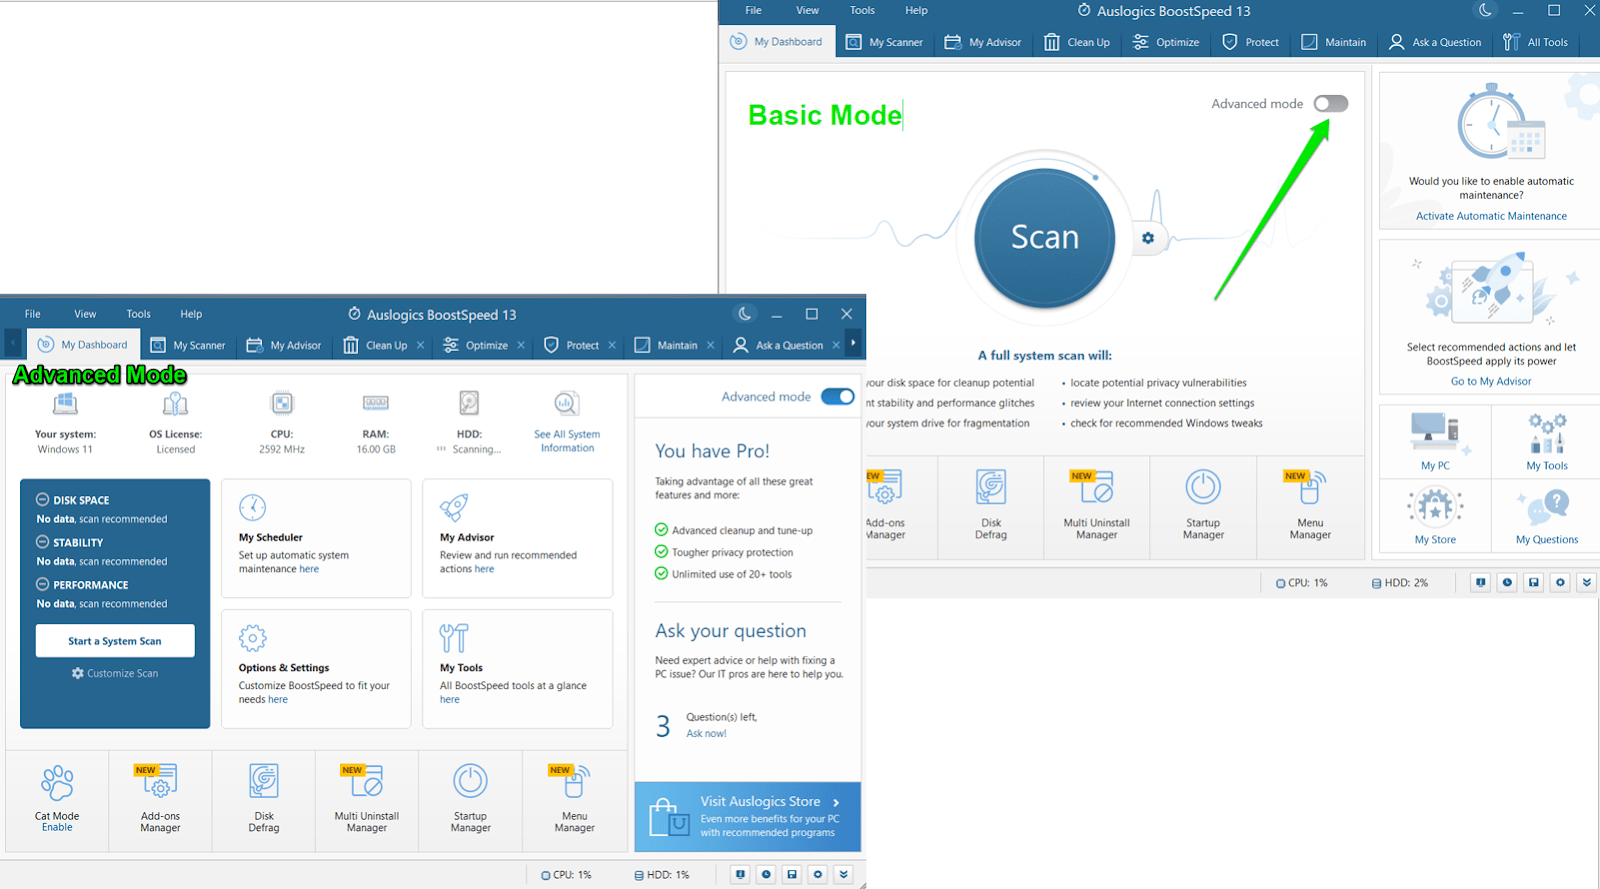Open the Tools menu in Advanced Mode window
1600x889 pixels.
[x=139, y=314]
